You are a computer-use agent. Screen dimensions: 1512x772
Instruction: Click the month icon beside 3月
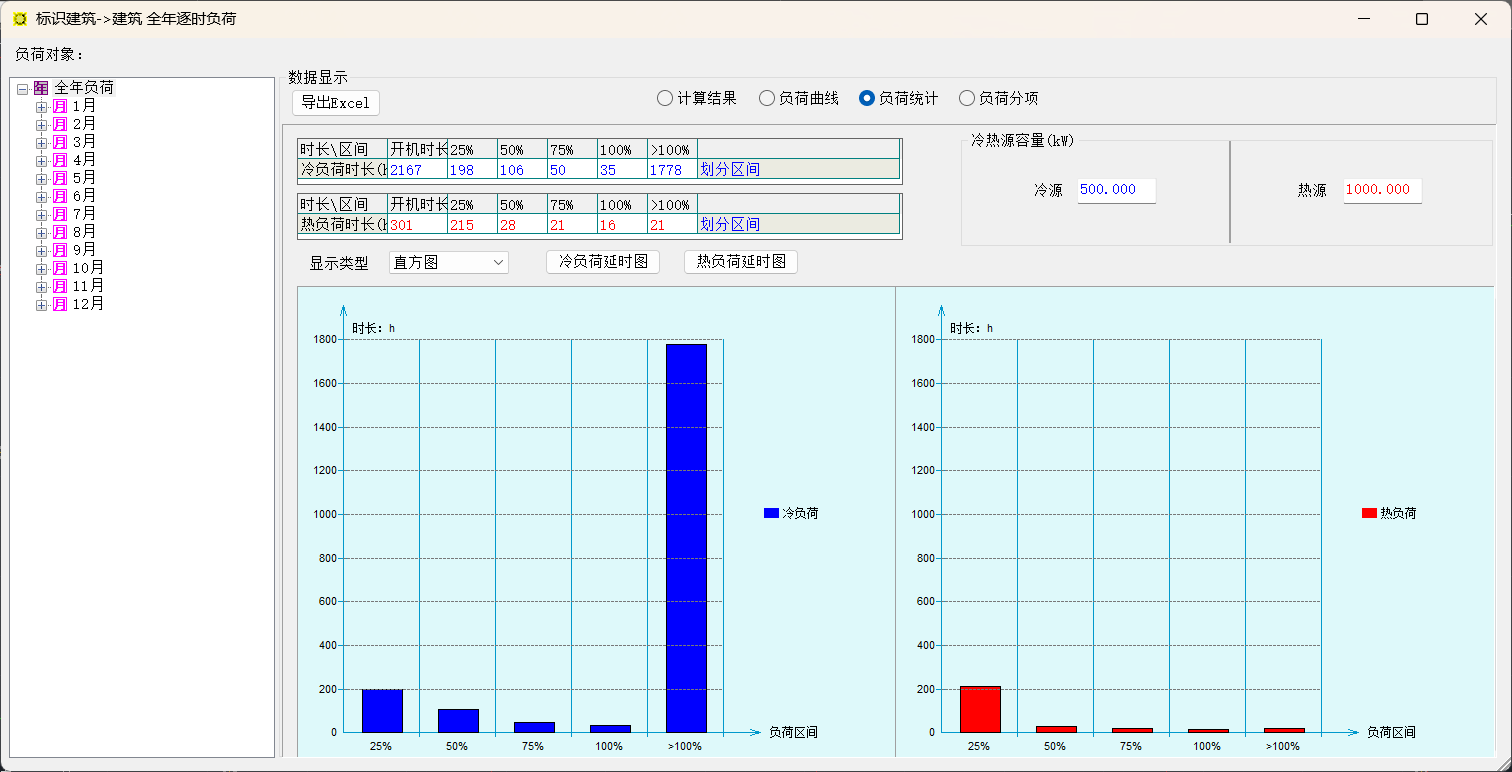[x=60, y=142]
